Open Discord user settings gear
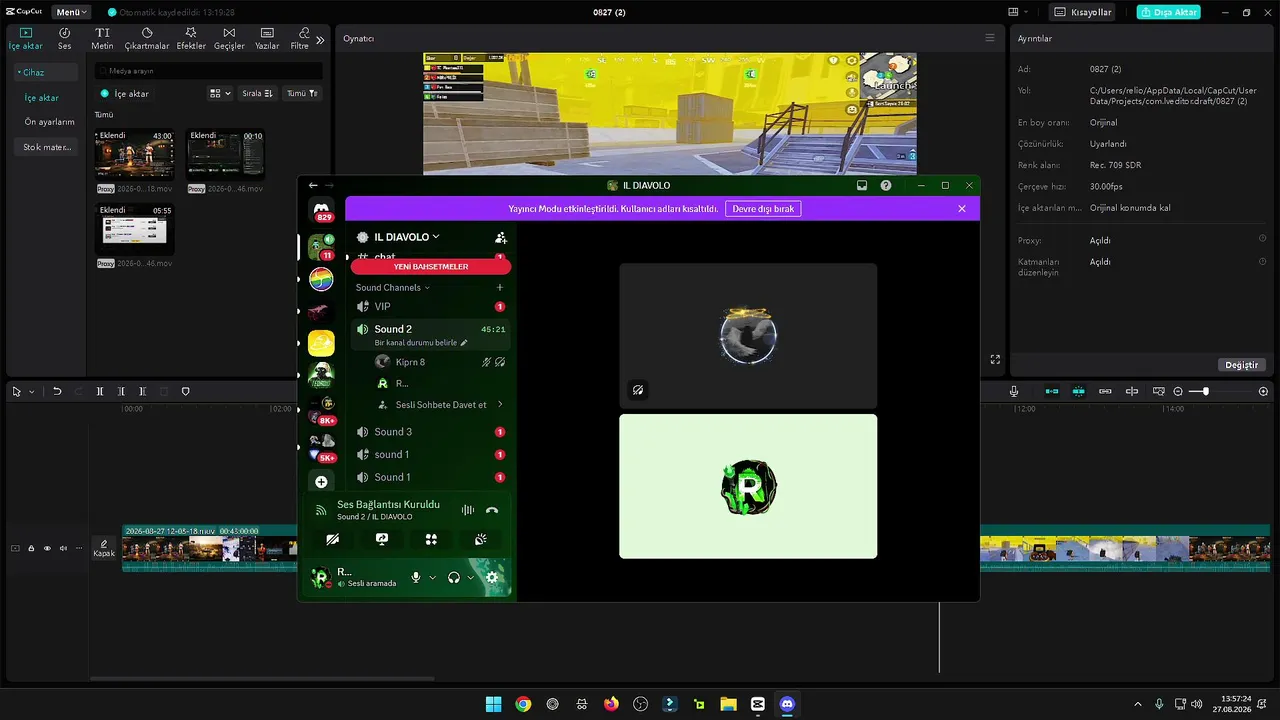This screenshot has width=1280, height=720. [x=492, y=577]
